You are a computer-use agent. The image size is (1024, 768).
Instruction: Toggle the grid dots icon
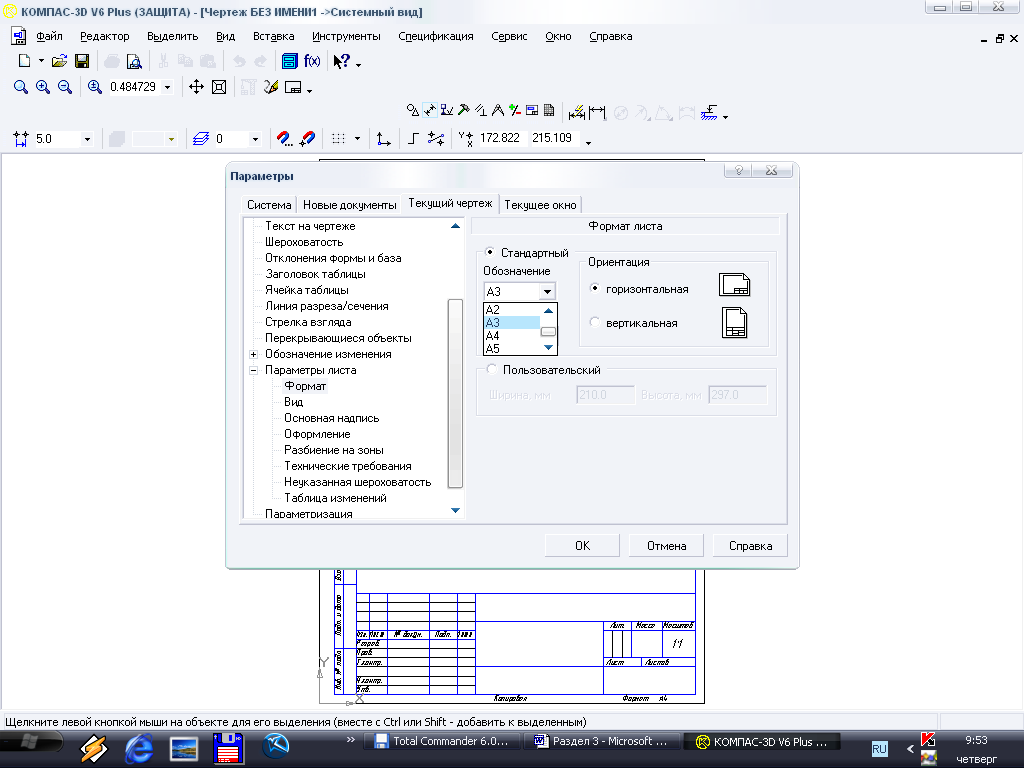tap(338, 138)
